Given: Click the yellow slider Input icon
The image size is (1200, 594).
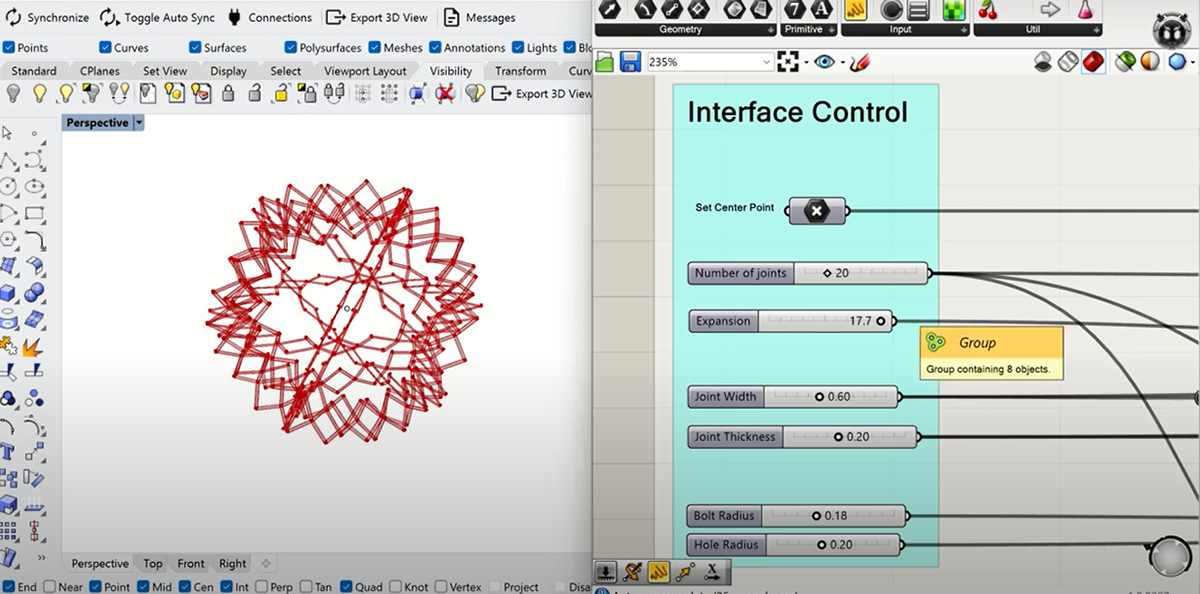Looking at the screenshot, I should (855, 10).
